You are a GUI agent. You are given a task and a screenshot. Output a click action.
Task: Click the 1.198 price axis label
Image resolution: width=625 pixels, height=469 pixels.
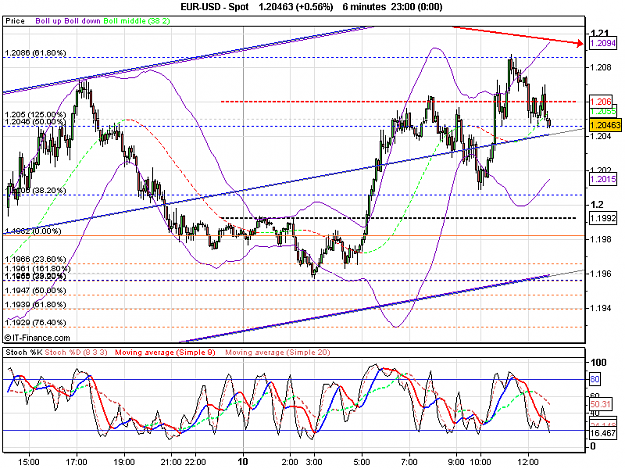600,239
